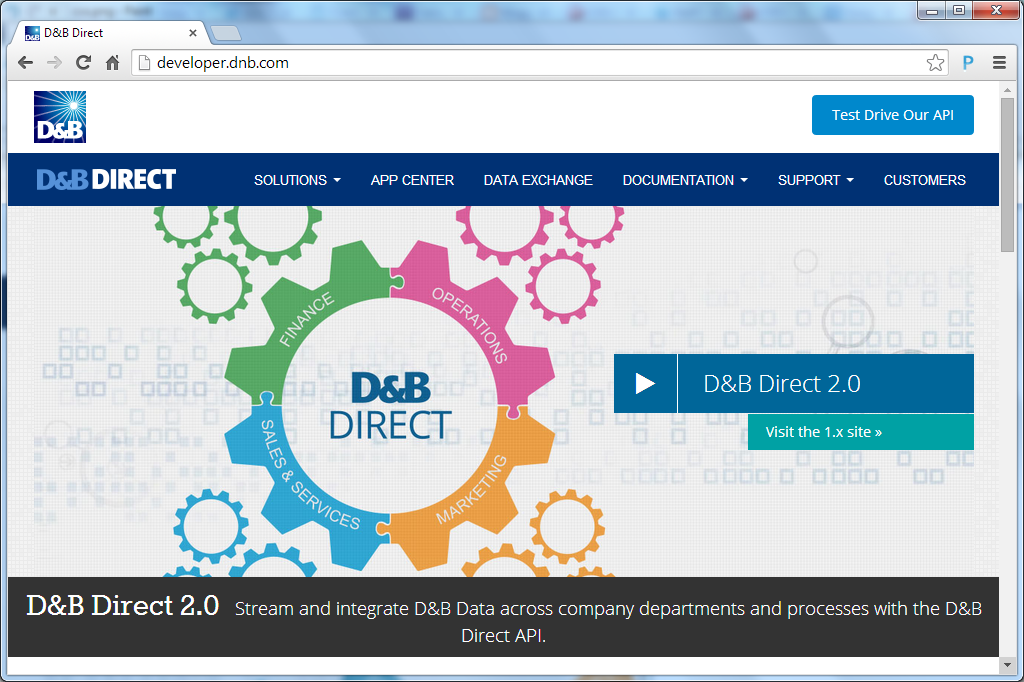Click the blue SALES & SERVICES gear segment

pos(309,476)
